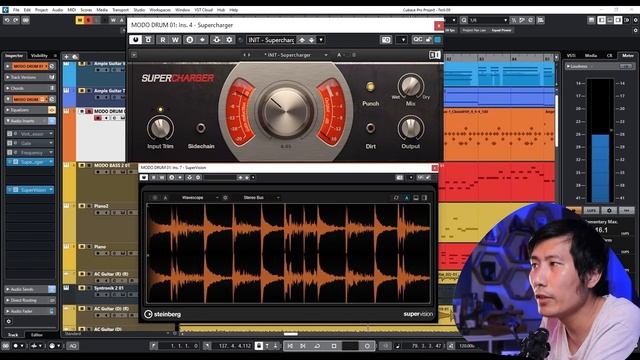Adjust the Output knob
640x360 pixels.
point(411,128)
